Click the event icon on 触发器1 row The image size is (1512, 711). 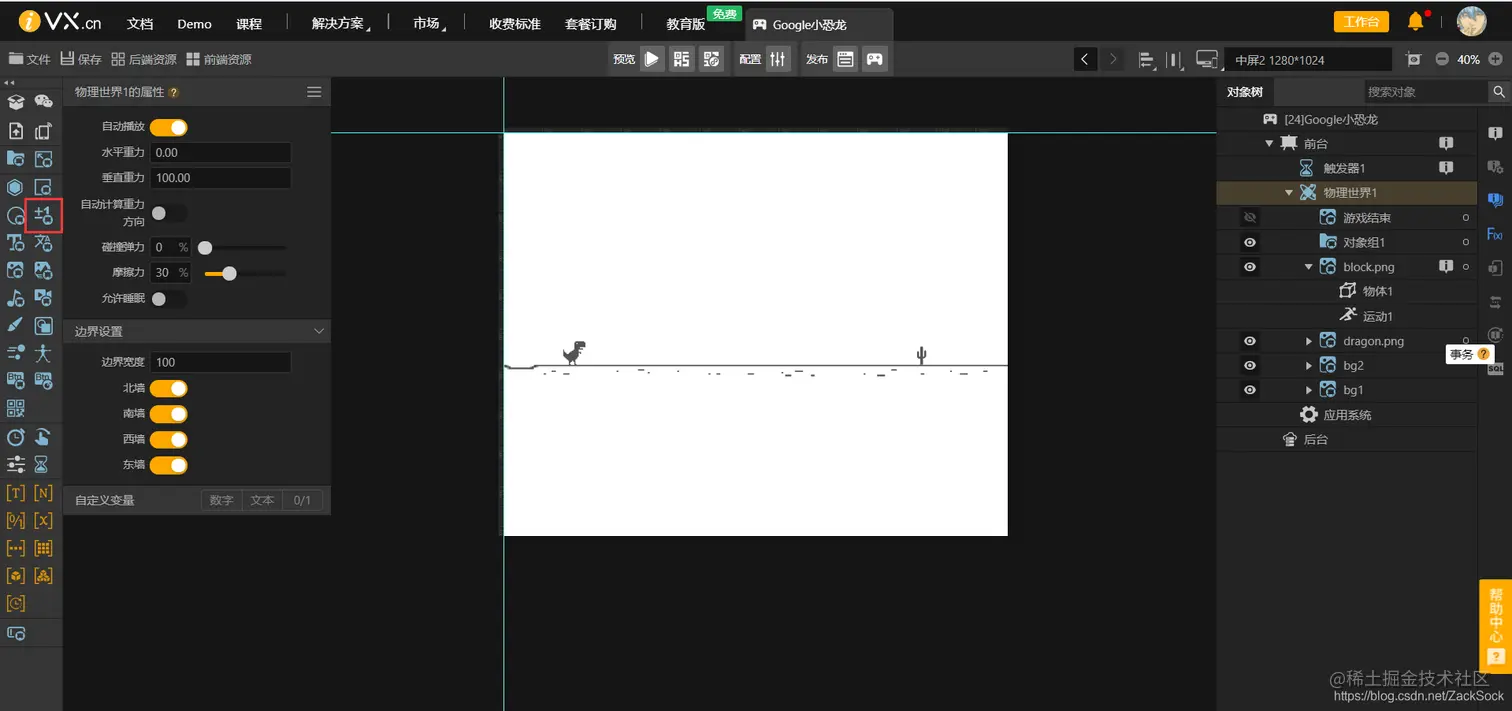(x=1445, y=168)
